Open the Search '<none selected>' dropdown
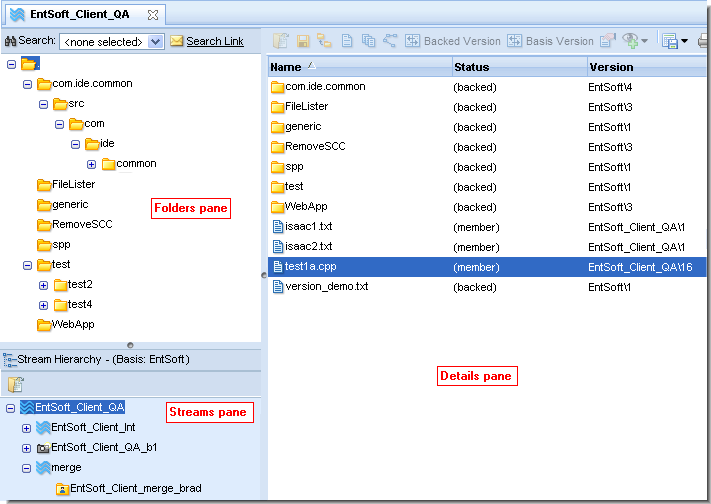The height and width of the screenshot is (504, 711). point(155,42)
